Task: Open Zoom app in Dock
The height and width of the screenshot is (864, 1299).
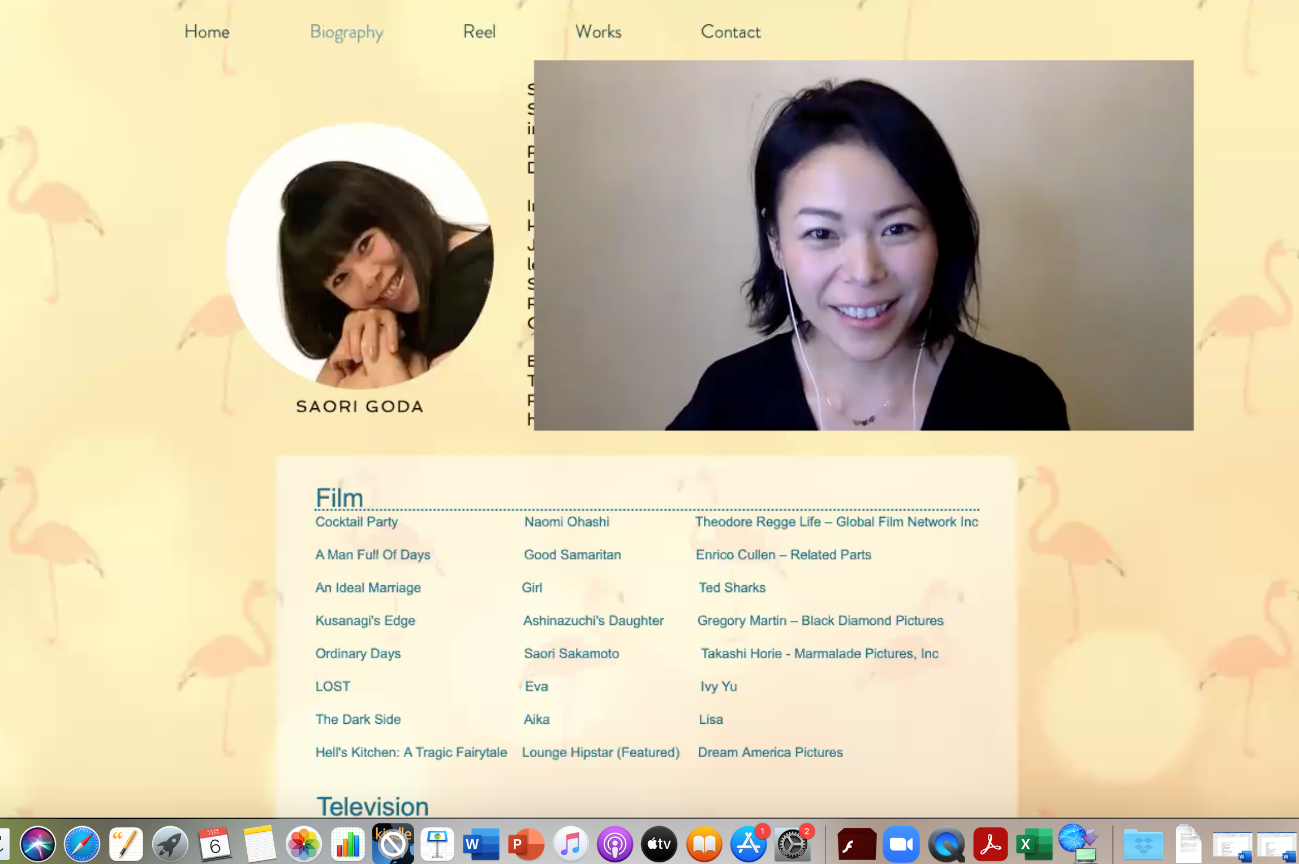Action: tap(902, 844)
